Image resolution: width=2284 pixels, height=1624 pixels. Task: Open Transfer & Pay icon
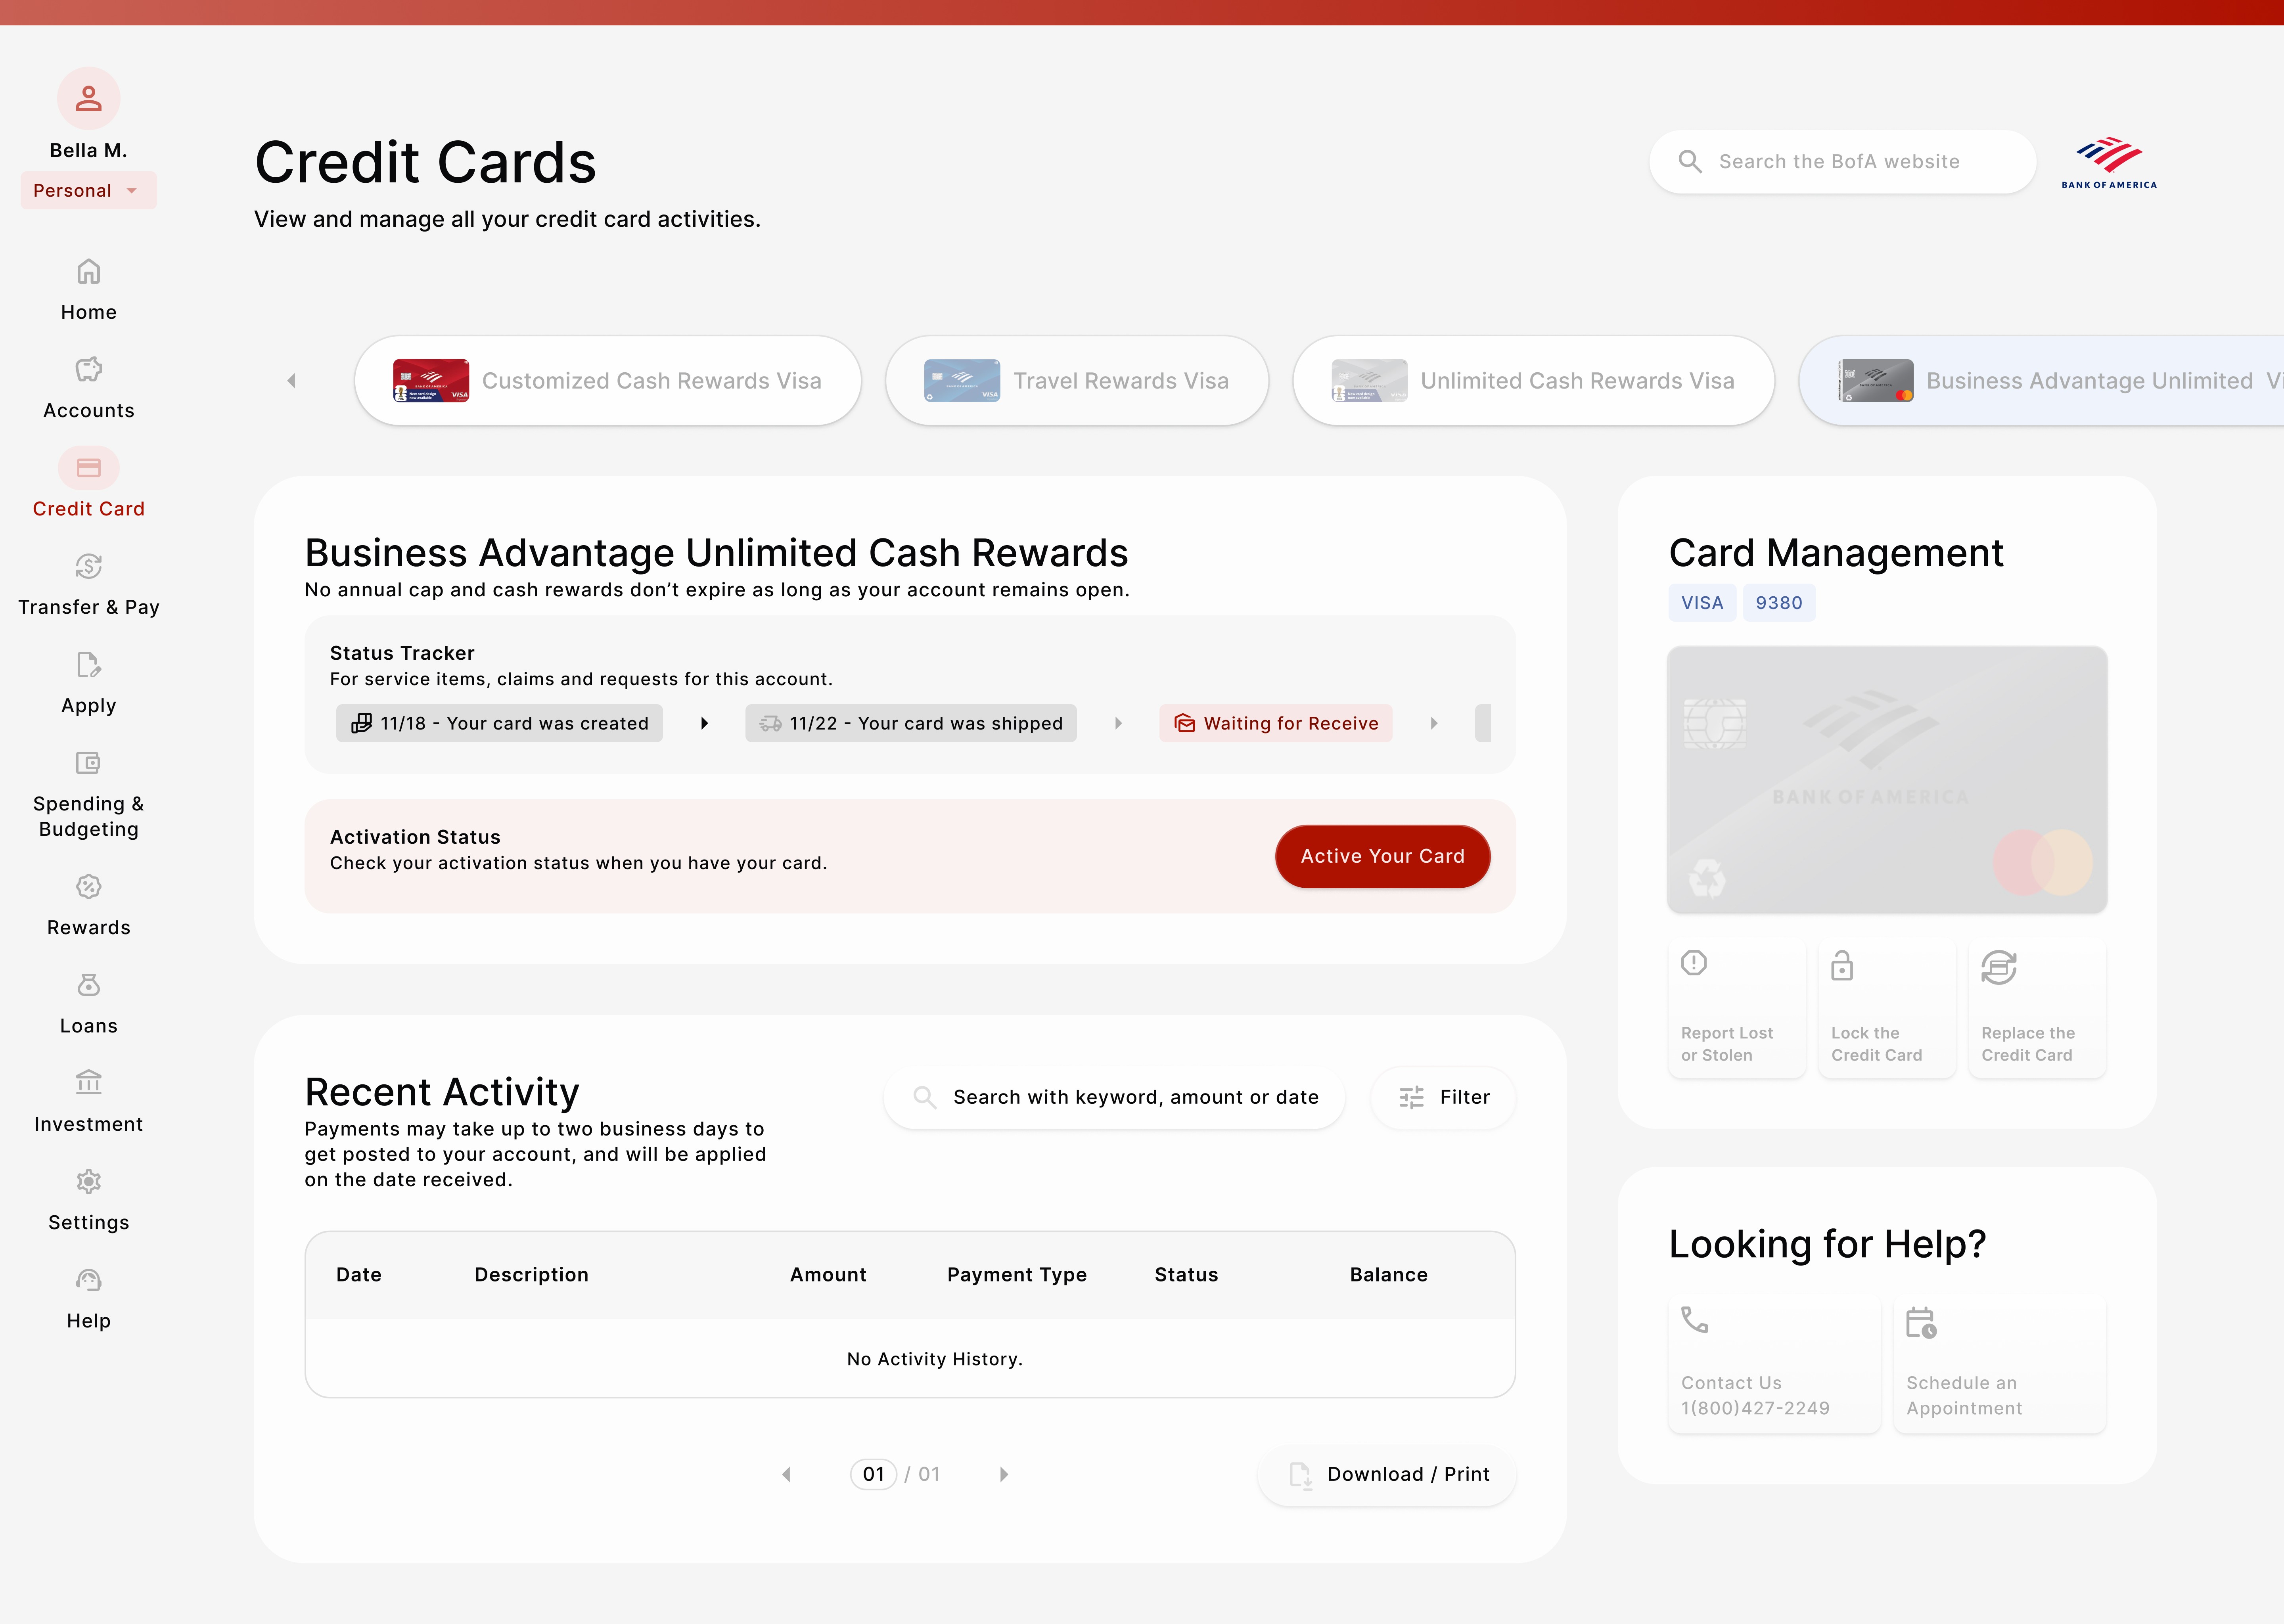click(88, 567)
